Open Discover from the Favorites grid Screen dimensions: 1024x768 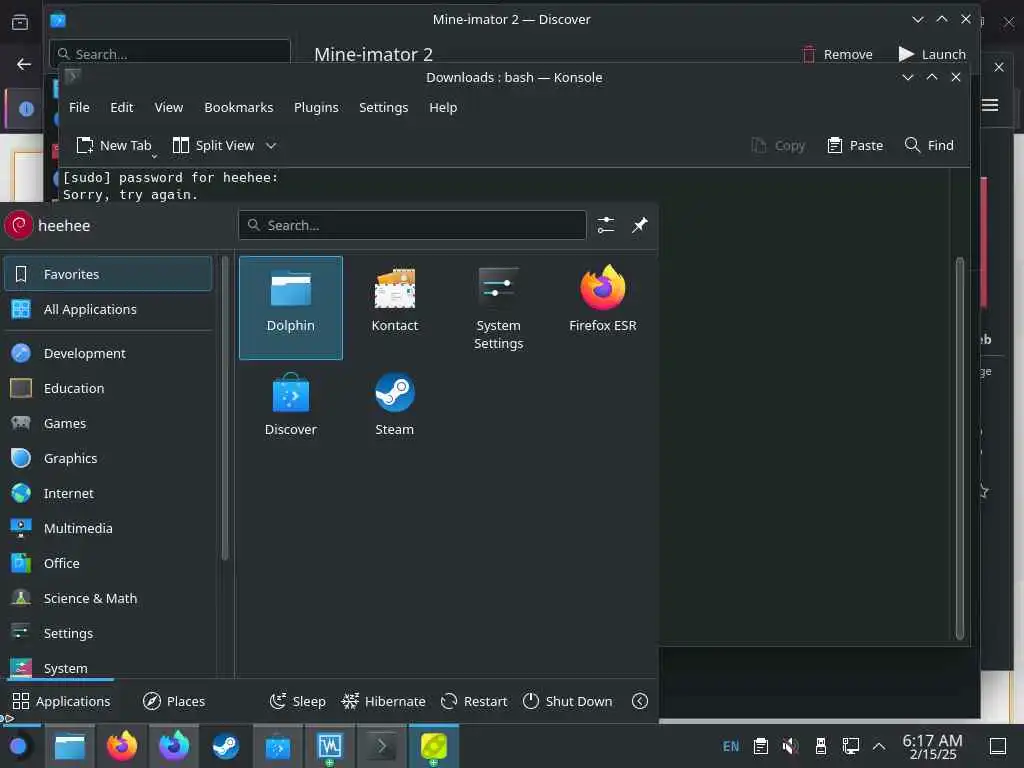pyautogui.click(x=291, y=411)
